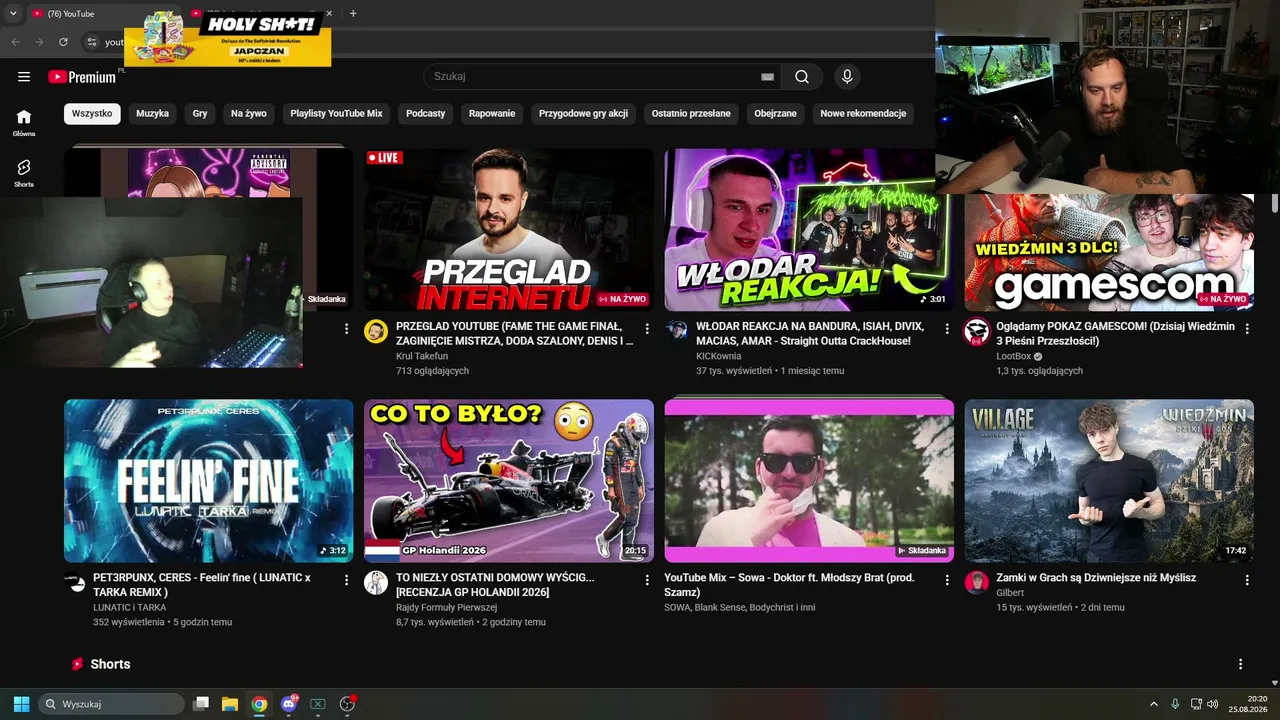This screenshot has width=1280, height=720.
Task: Play the PRZEGLAD INTERNETU live thumbnail
Action: click(508, 230)
